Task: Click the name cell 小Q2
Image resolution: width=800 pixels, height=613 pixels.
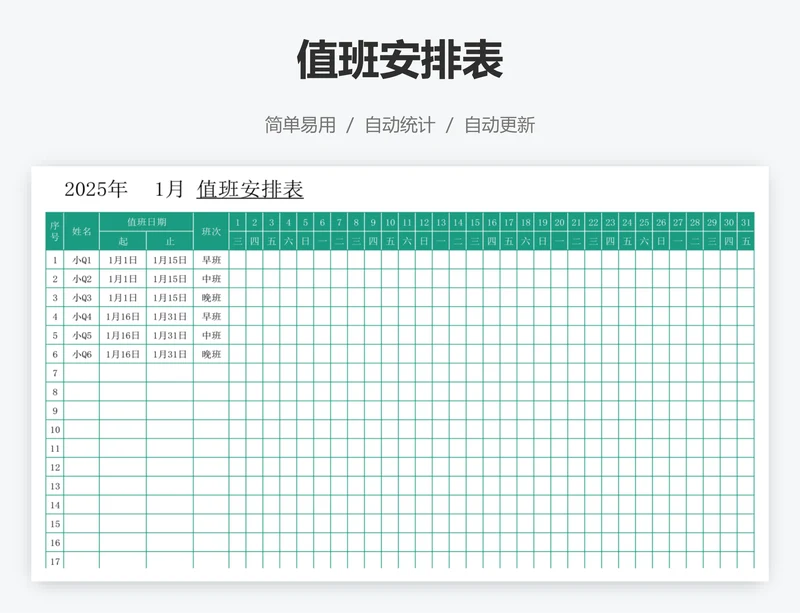Action: click(x=82, y=279)
